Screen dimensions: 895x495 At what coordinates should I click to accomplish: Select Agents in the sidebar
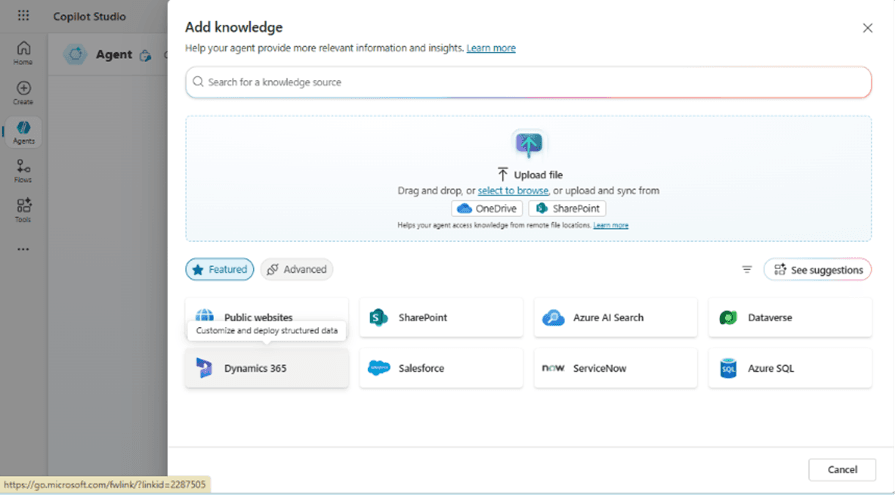pyautogui.click(x=23, y=132)
